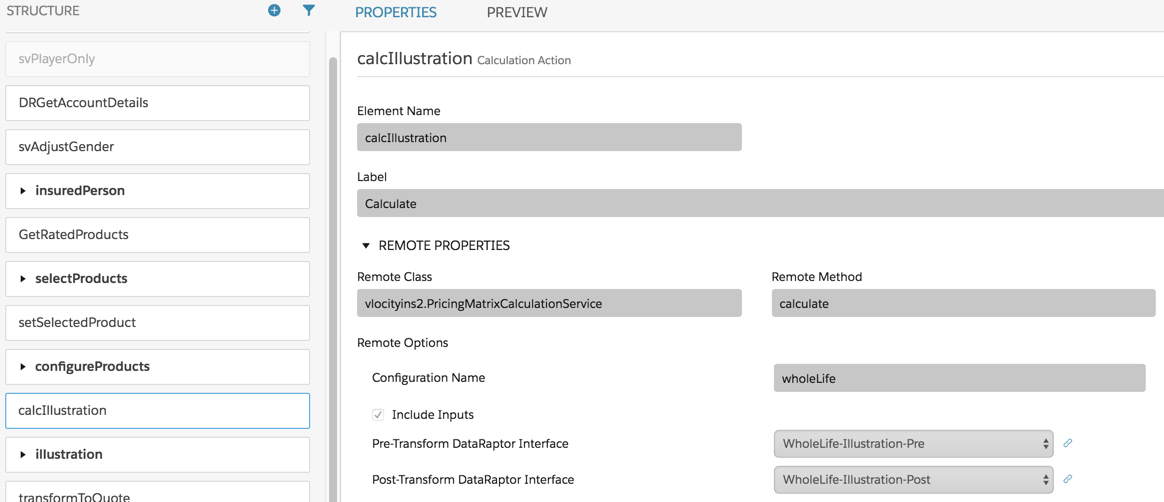The height and width of the screenshot is (502, 1164).
Task: Click the STRUCTURE panel heading
Action: coord(42,11)
